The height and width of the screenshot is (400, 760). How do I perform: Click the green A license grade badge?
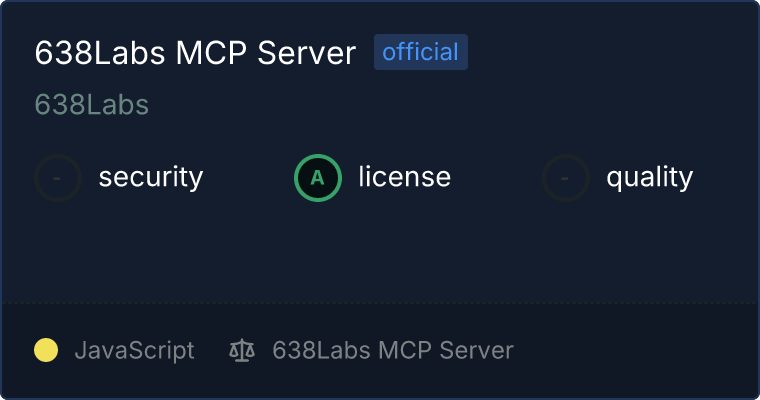click(318, 178)
